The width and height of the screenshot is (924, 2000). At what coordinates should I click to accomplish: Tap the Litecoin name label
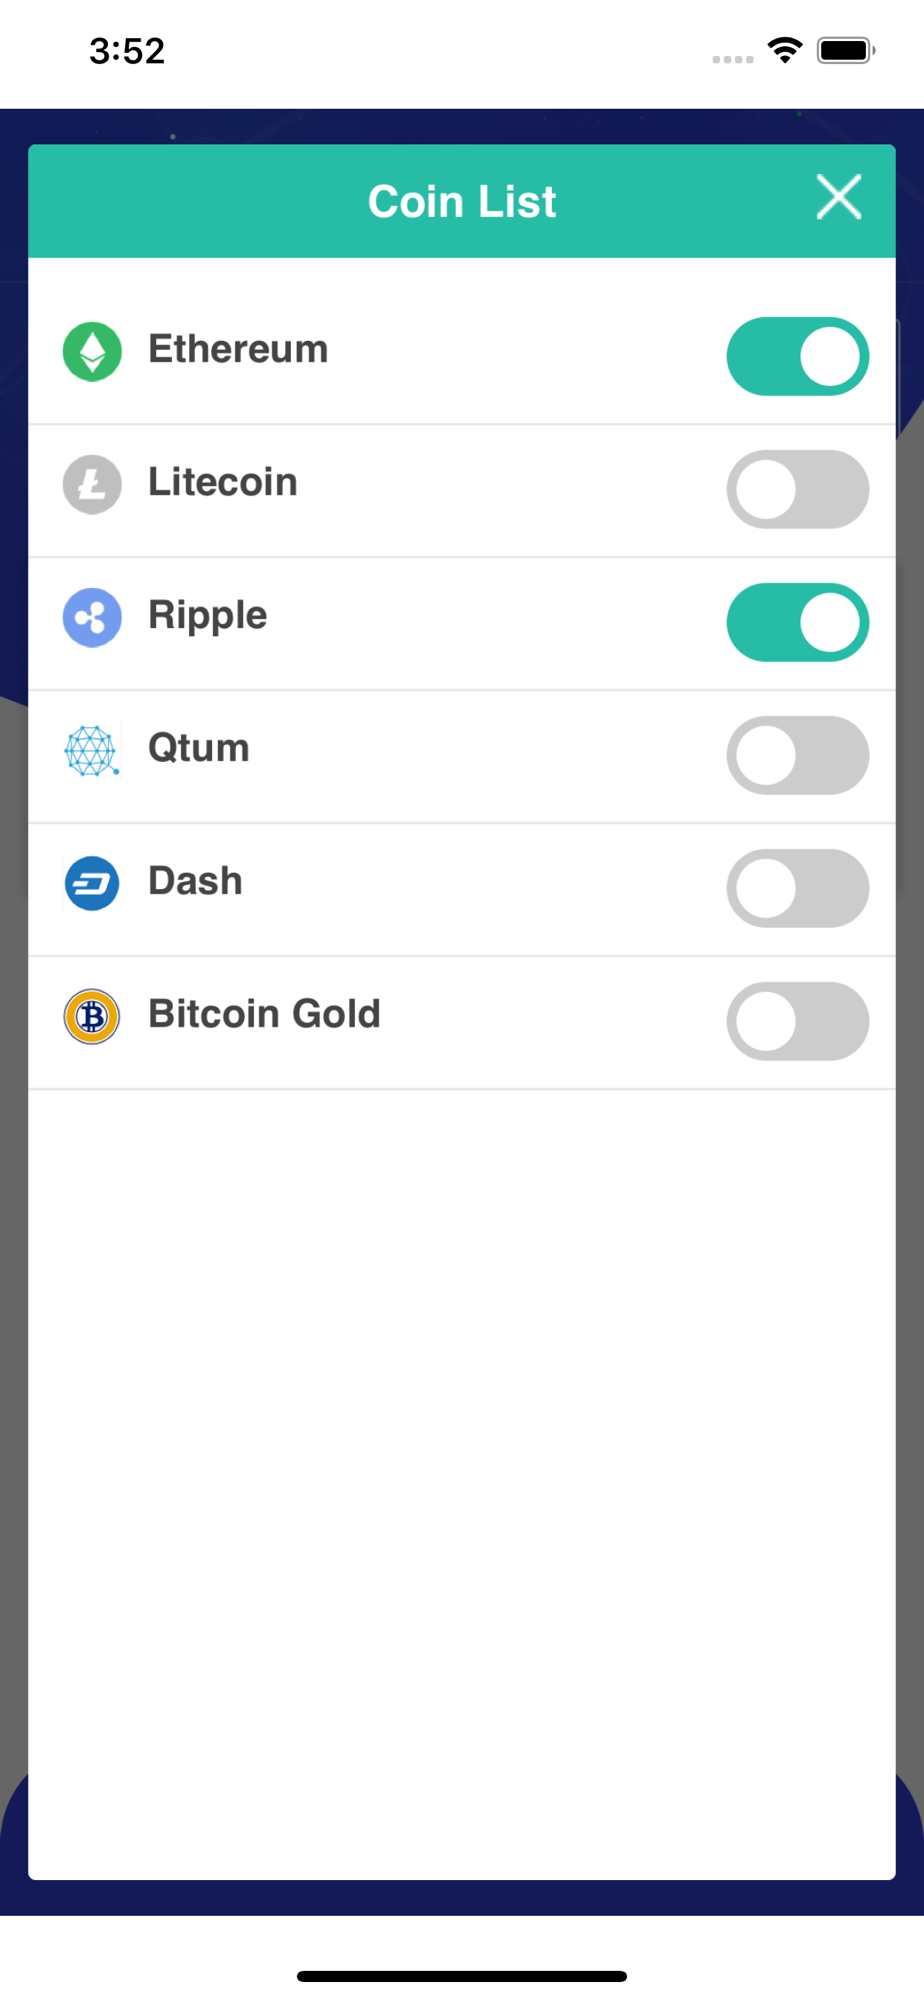pos(223,482)
